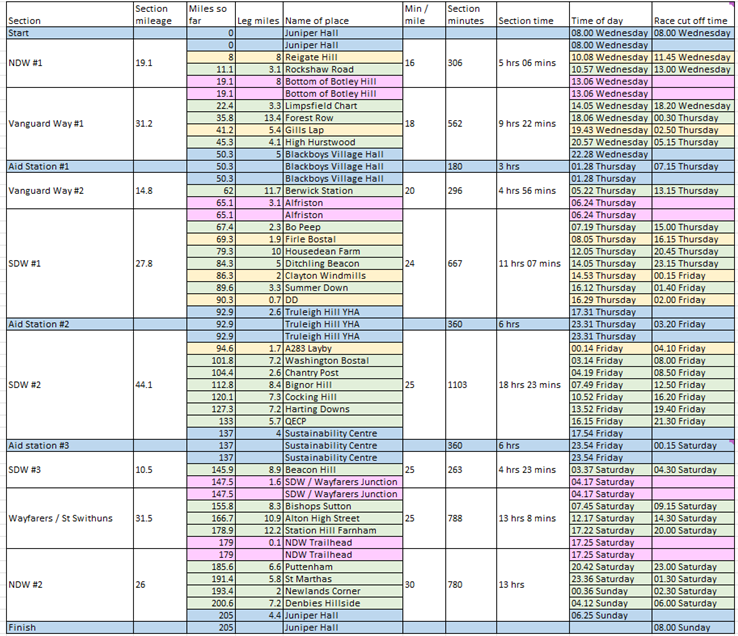Image resolution: width=738 pixels, height=636 pixels.
Task: Select the '03.20 Friday' cut off cell
Action: pos(693,324)
